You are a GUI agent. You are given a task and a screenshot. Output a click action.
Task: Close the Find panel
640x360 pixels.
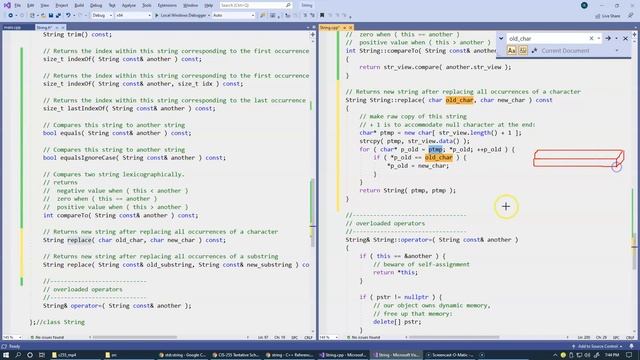pyautogui.click(x=625, y=38)
